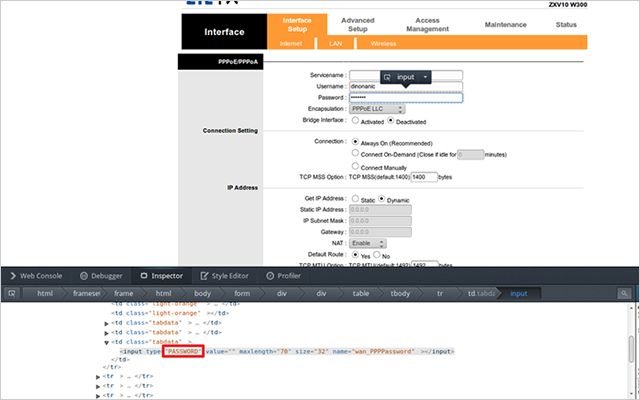This screenshot has height=400, width=640.
Task: Open the Encapsulation PPPoE LLC dropdown
Action: 375,108
